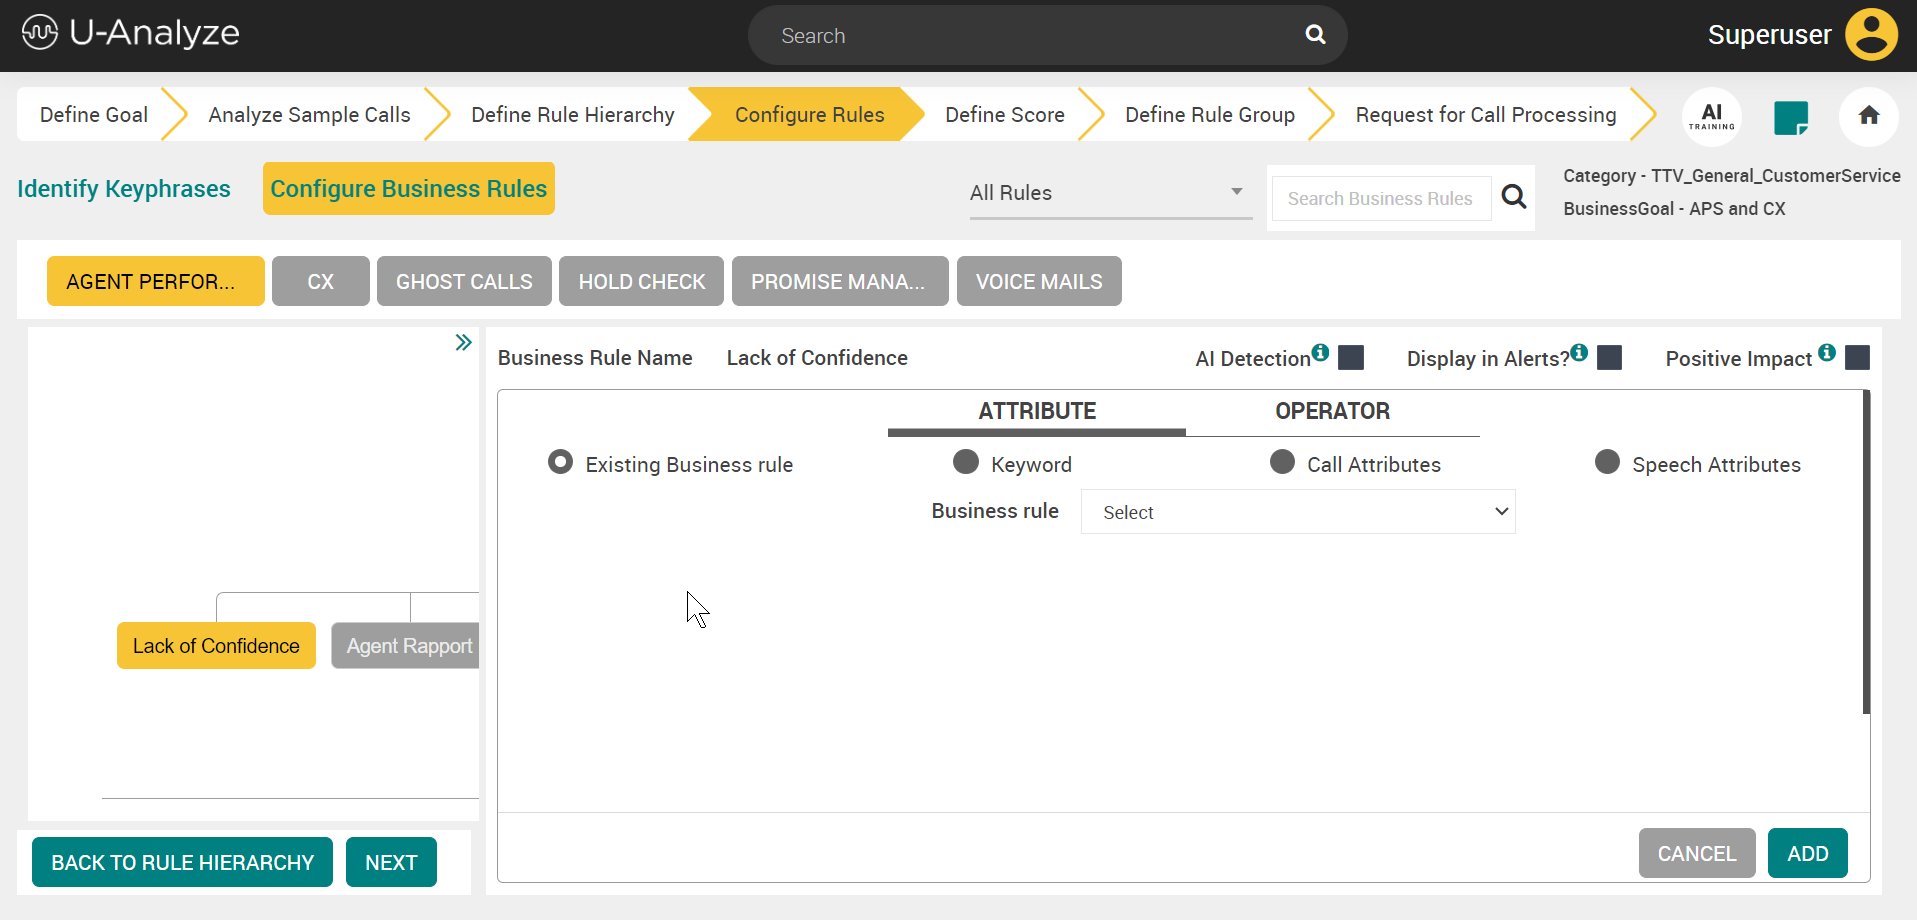Switch to Configure Business Rules tab

409,189
